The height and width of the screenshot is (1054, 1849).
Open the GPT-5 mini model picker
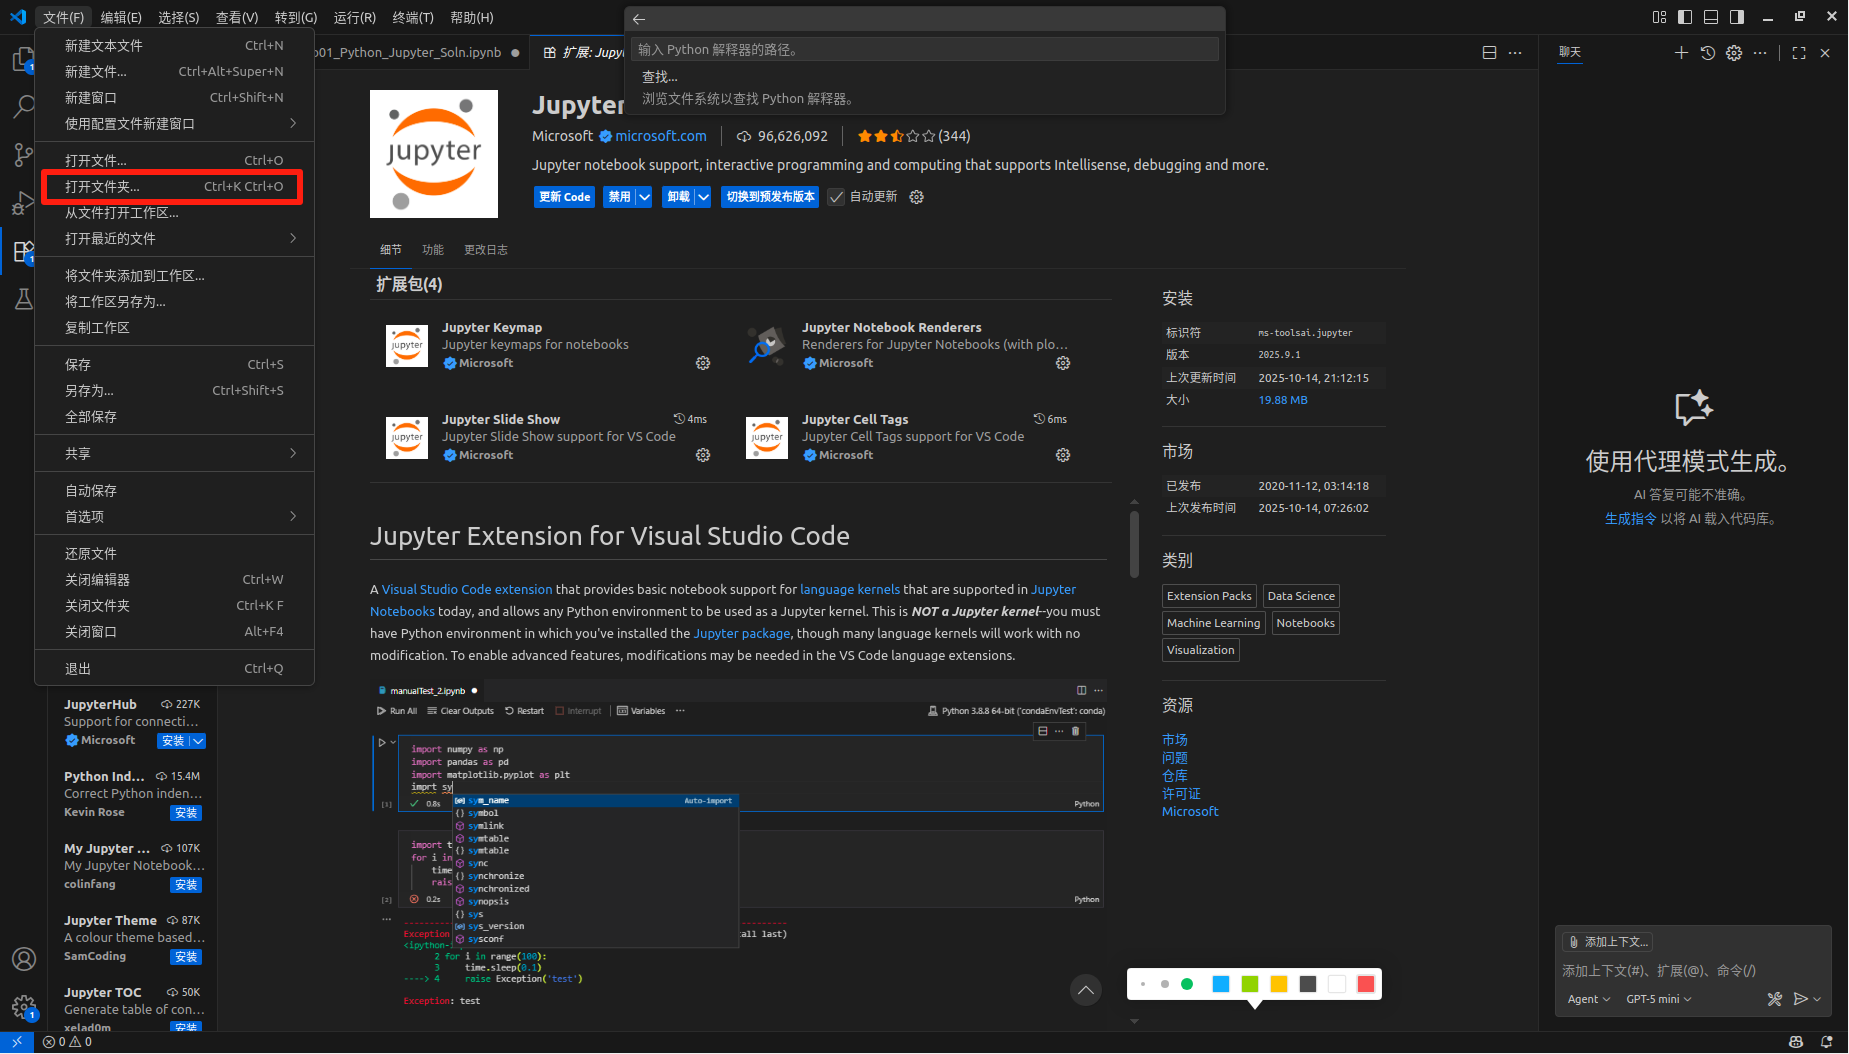1659,999
